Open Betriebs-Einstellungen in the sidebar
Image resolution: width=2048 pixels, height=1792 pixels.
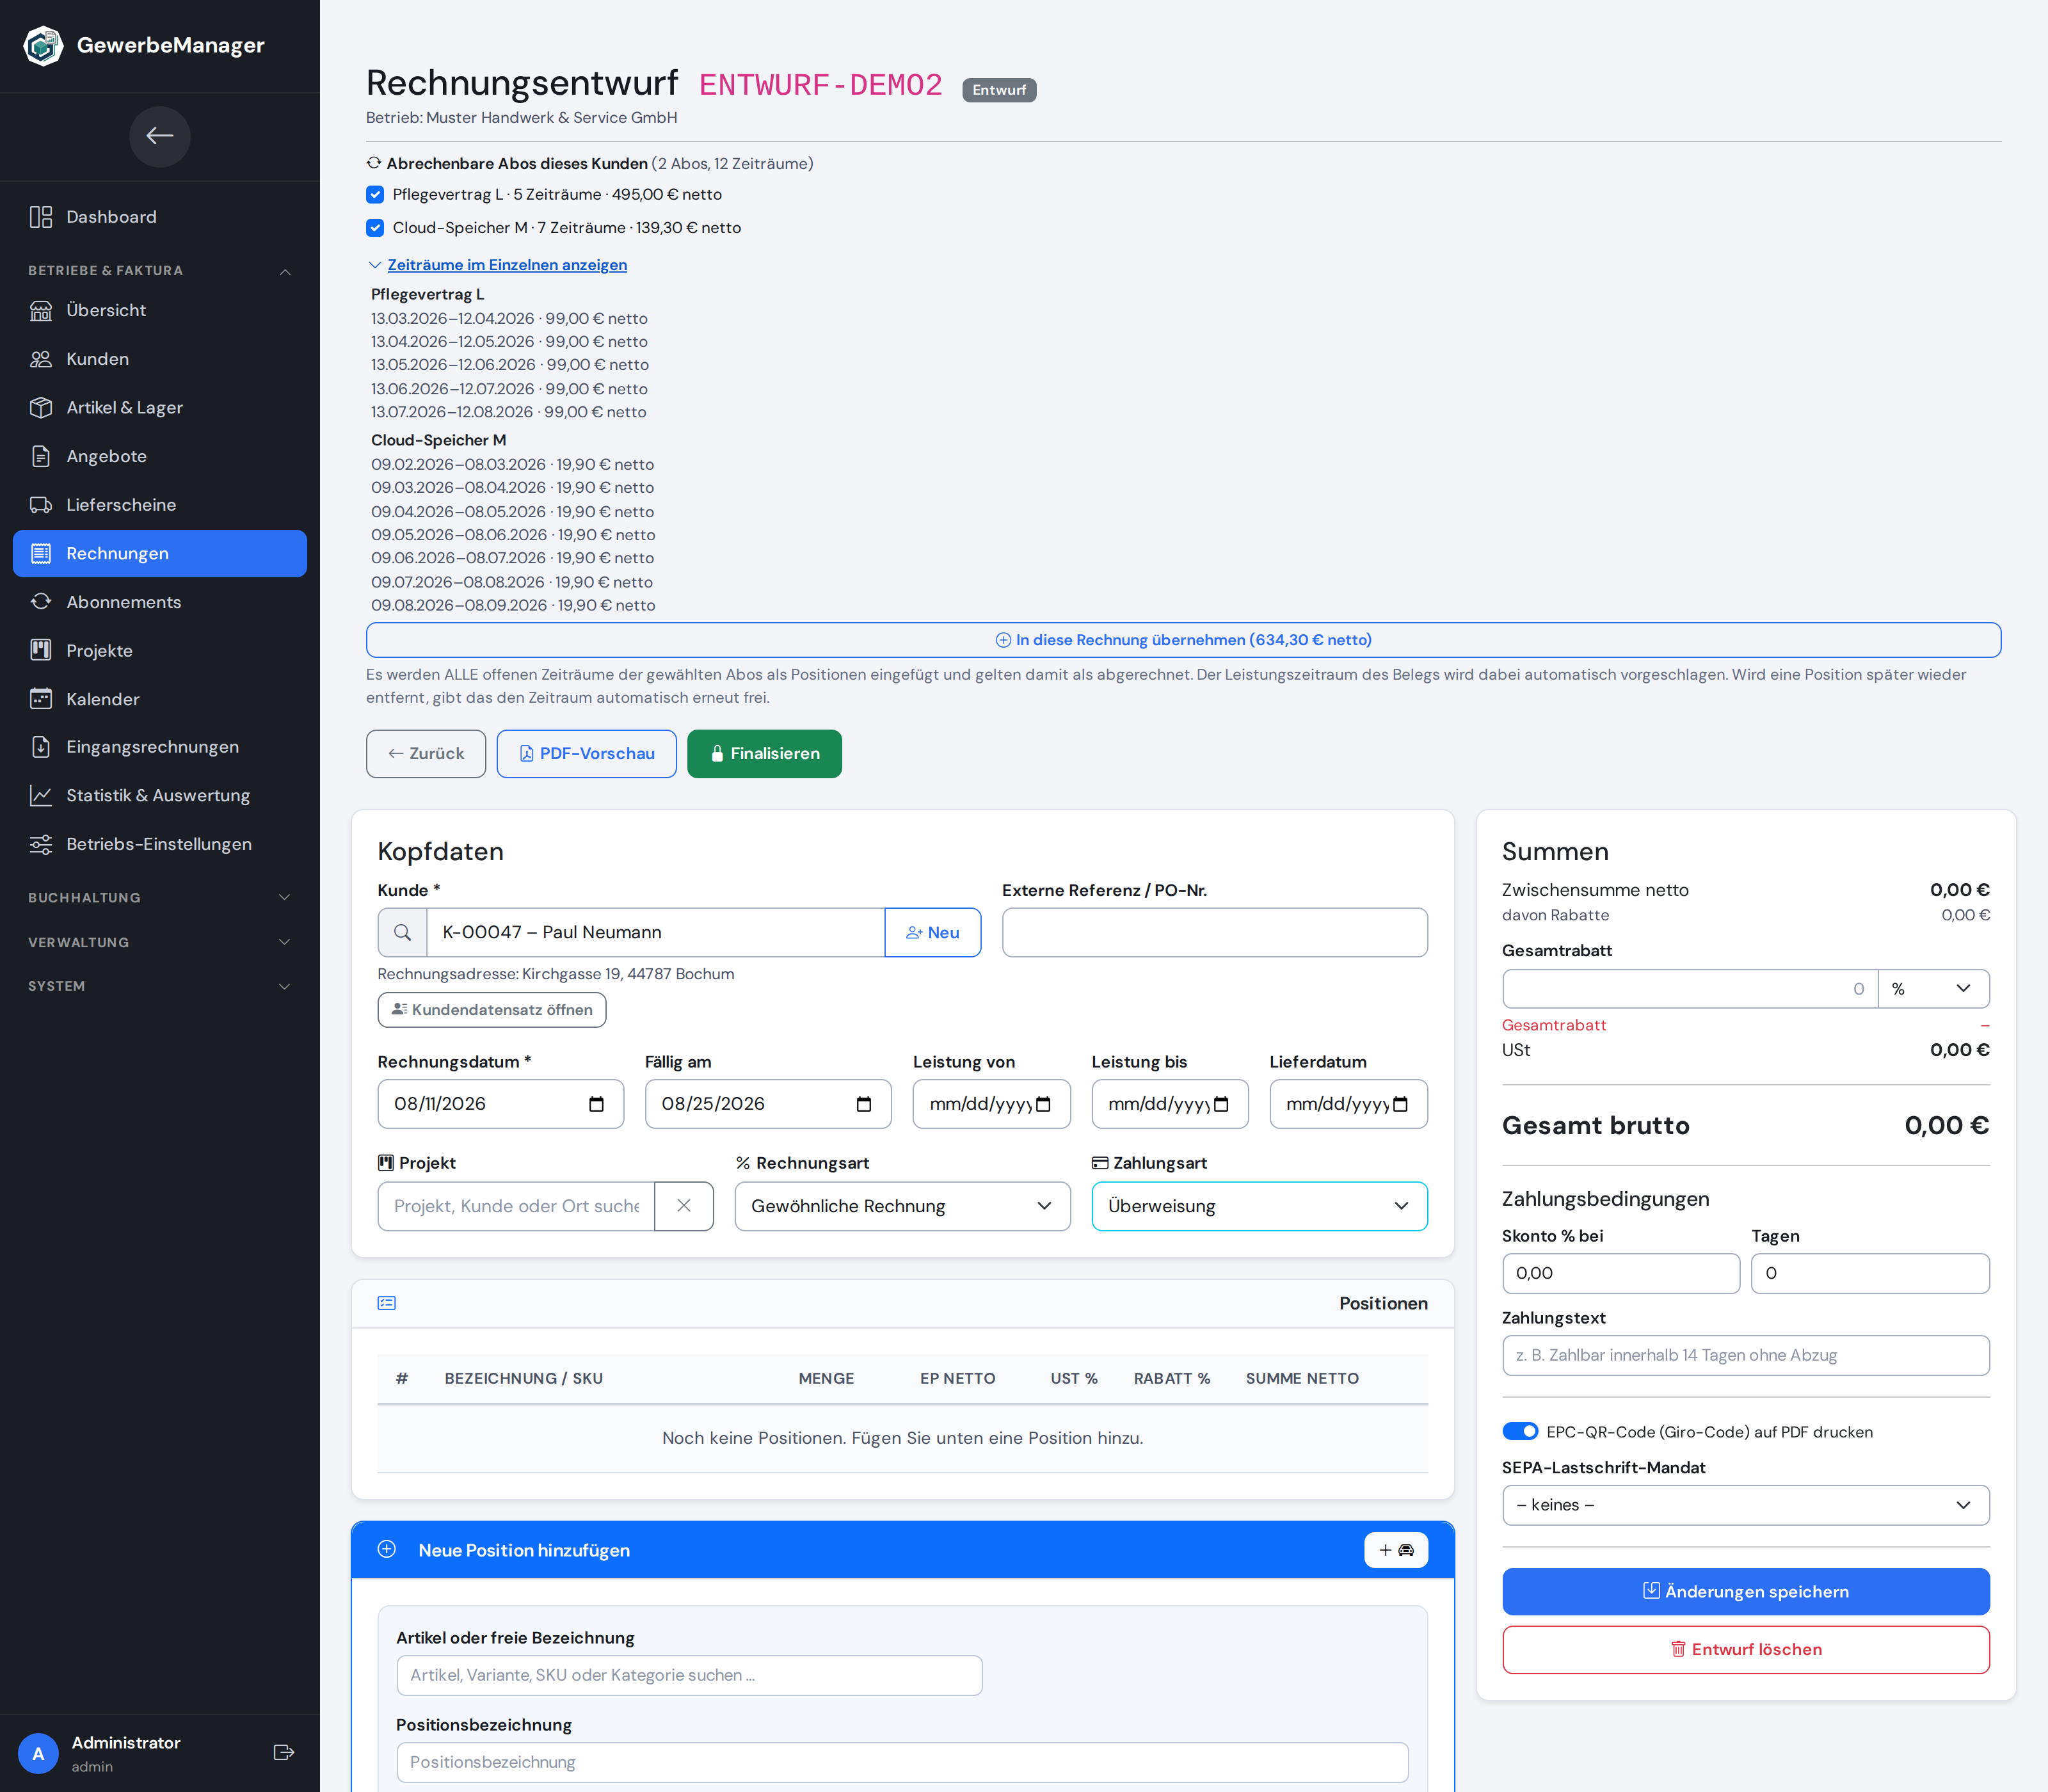[160, 844]
